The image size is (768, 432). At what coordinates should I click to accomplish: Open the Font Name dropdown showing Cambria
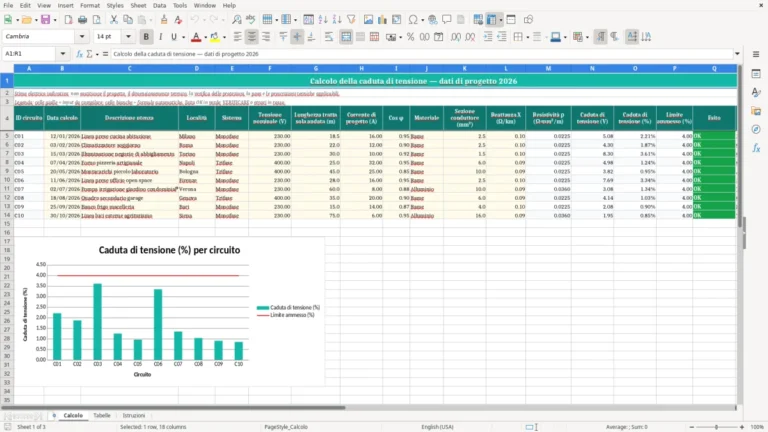click(x=82, y=37)
